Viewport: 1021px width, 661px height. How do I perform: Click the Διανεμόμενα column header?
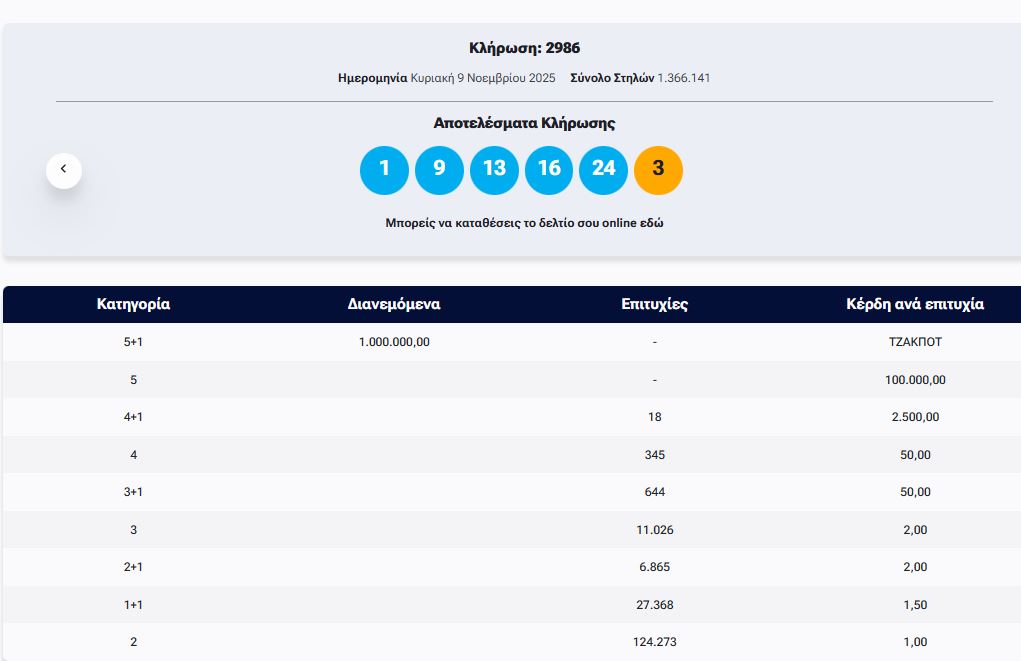point(394,304)
